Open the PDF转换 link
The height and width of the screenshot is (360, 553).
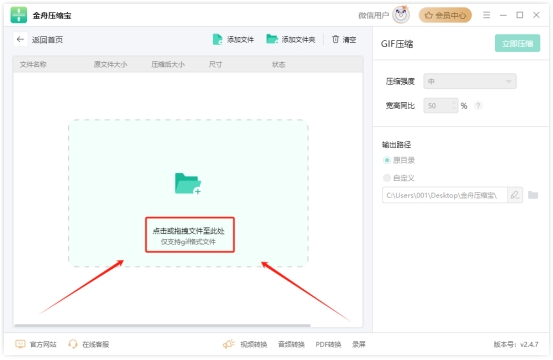click(328, 344)
